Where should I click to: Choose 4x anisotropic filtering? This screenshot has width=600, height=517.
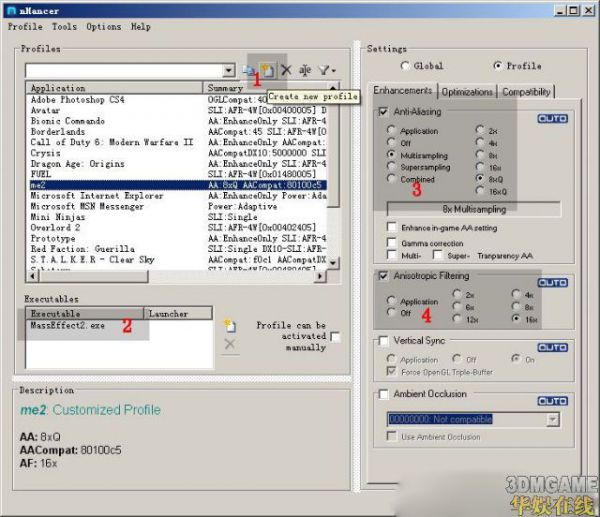tap(516, 294)
